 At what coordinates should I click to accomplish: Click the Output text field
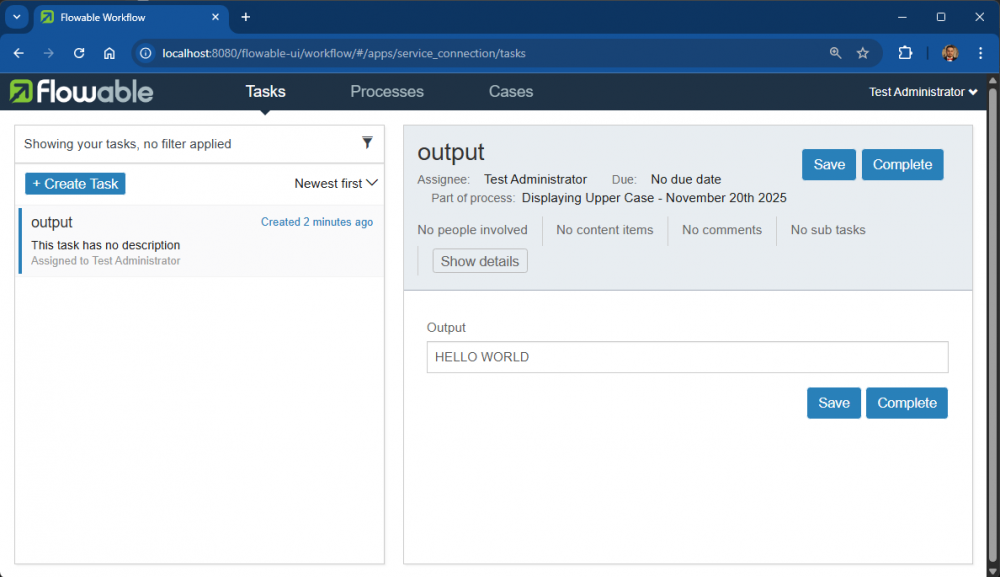[x=687, y=357]
